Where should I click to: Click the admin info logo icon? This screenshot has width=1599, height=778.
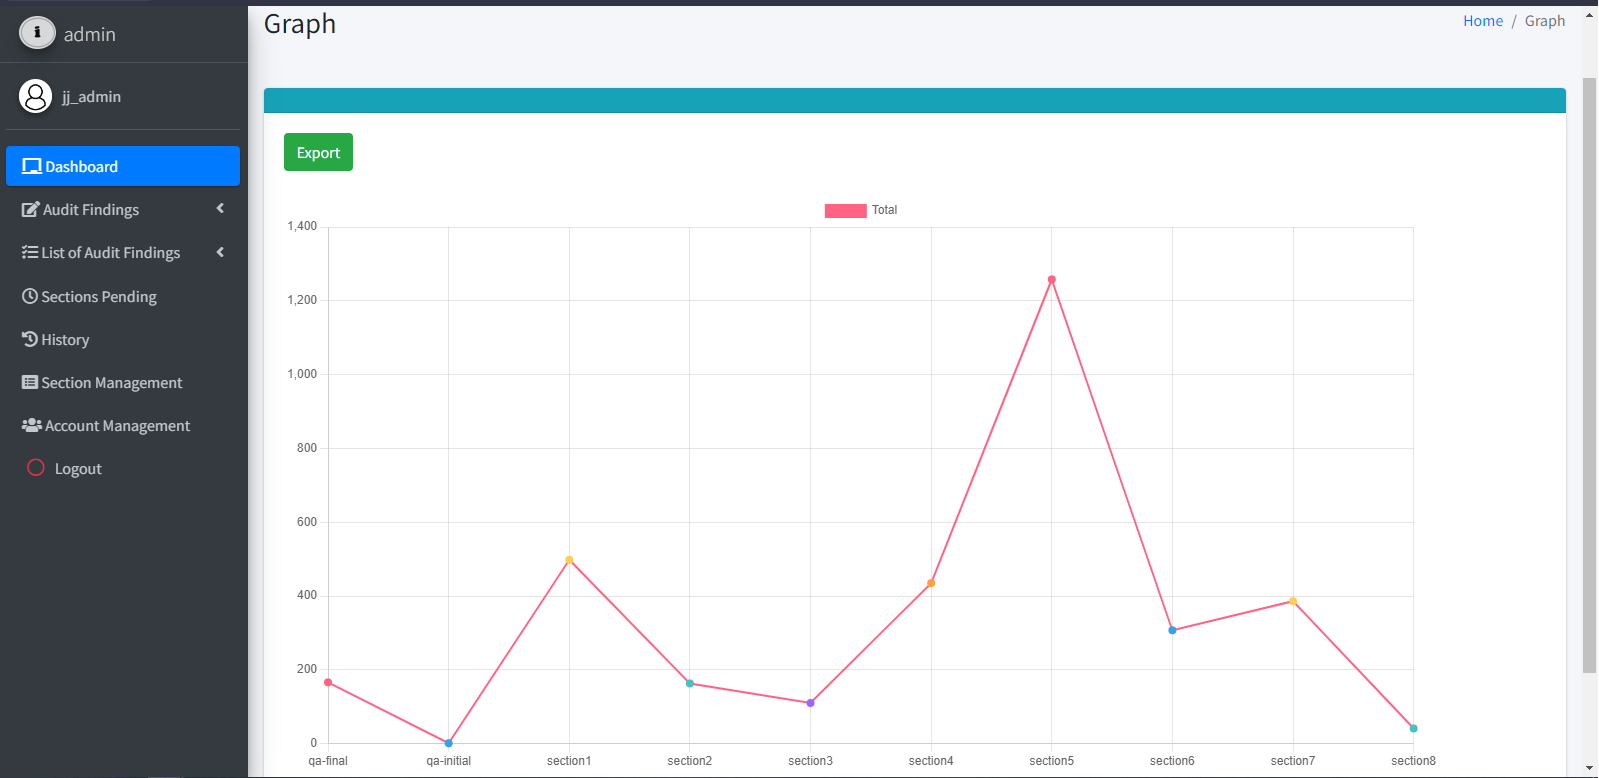click(37, 33)
